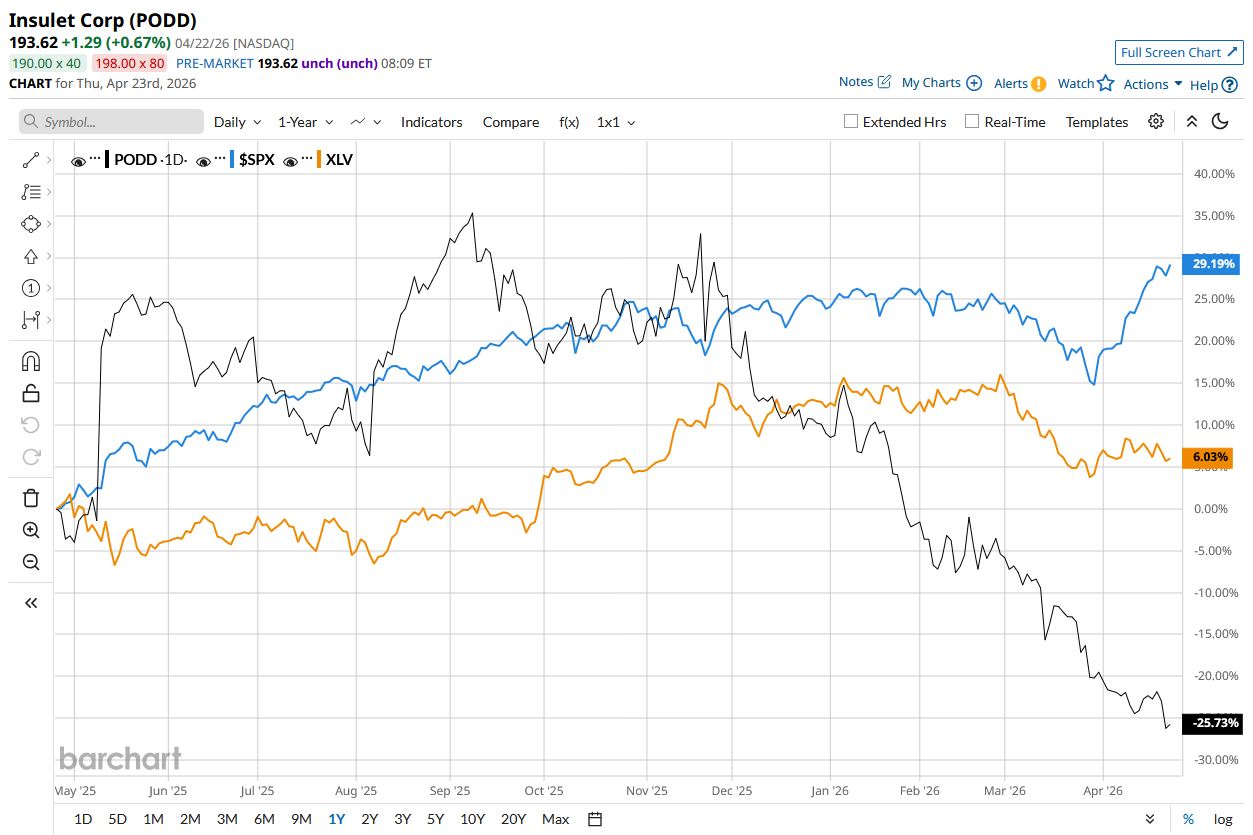
Task: Click the Full Screen Chart button
Action: 1178,53
